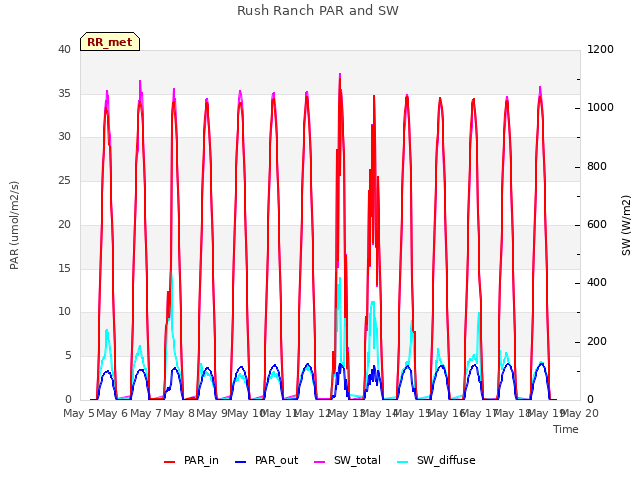
Task: Click the blue PAR_out legend swatch
Action: (x=241, y=462)
